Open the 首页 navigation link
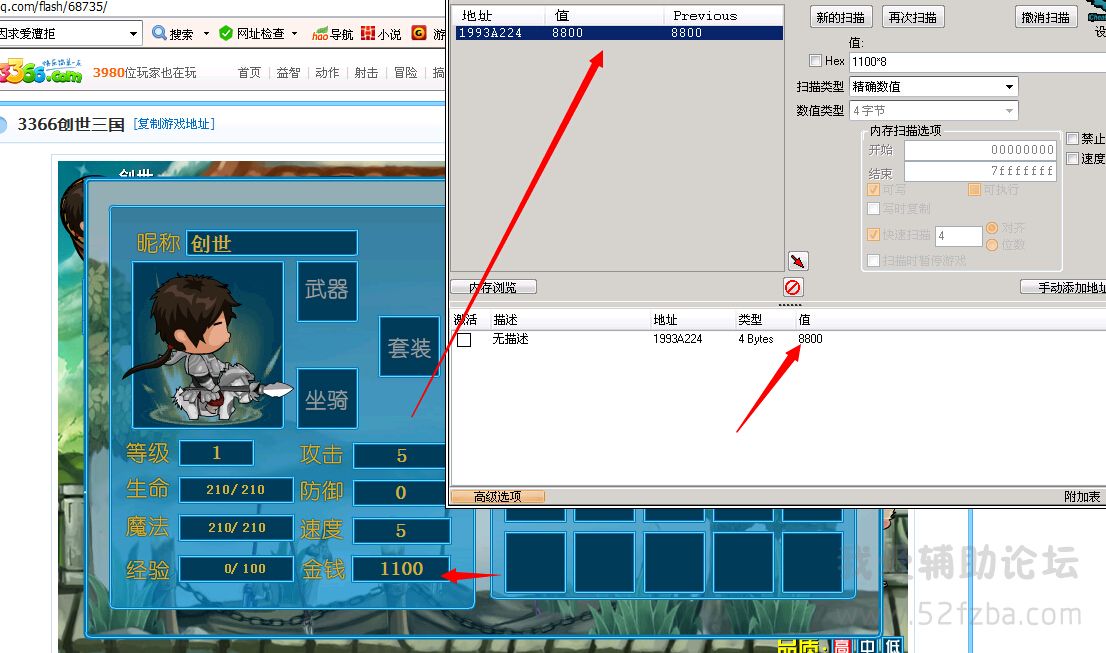This screenshot has height=653, width=1106. tap(249, 73)
